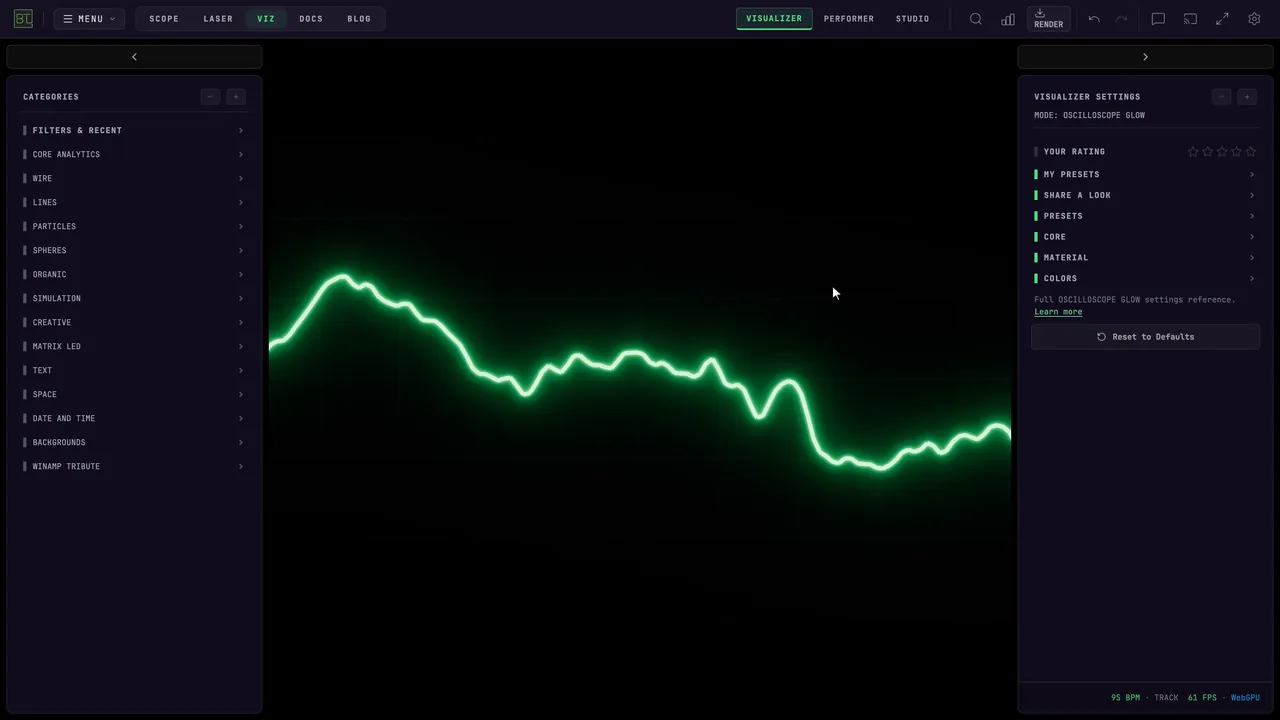The image size is (1280, 720).
Task: Click the Render download button
Action: pos(1049,19)
